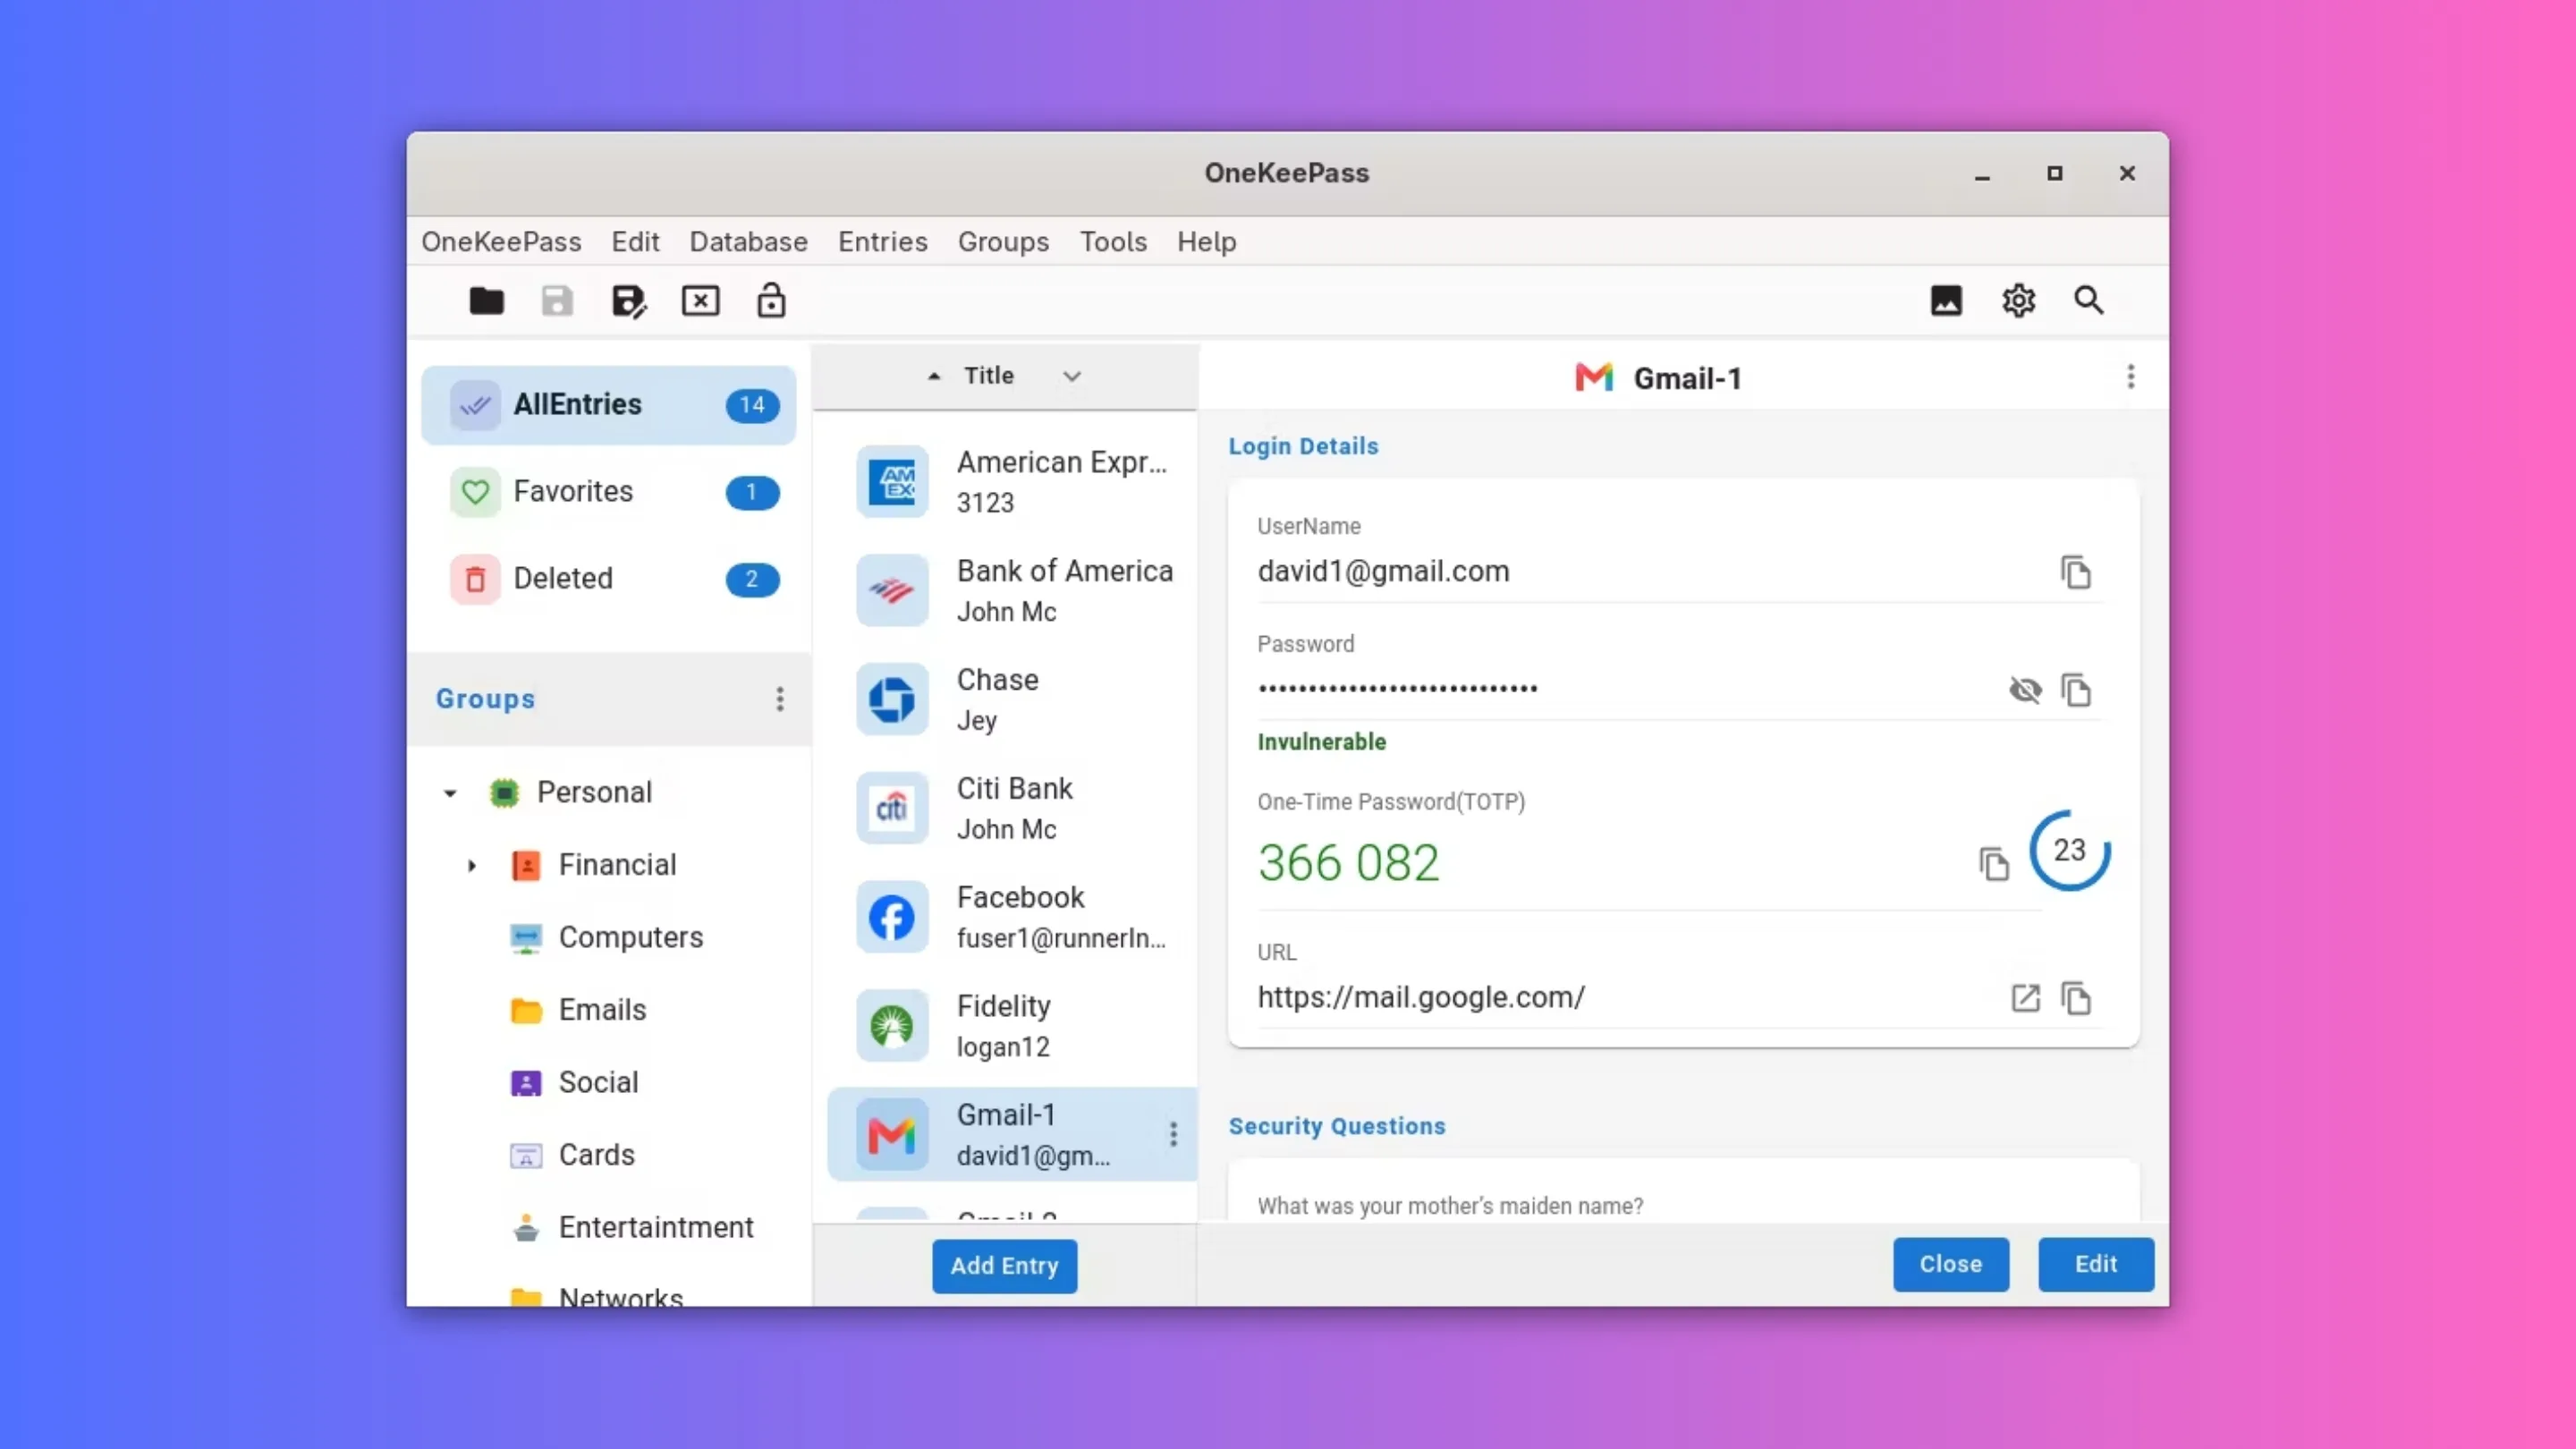This screenshot has width=2576, height=1449.
Task: Select the Computers group
Action: click(x=630, y=938)
